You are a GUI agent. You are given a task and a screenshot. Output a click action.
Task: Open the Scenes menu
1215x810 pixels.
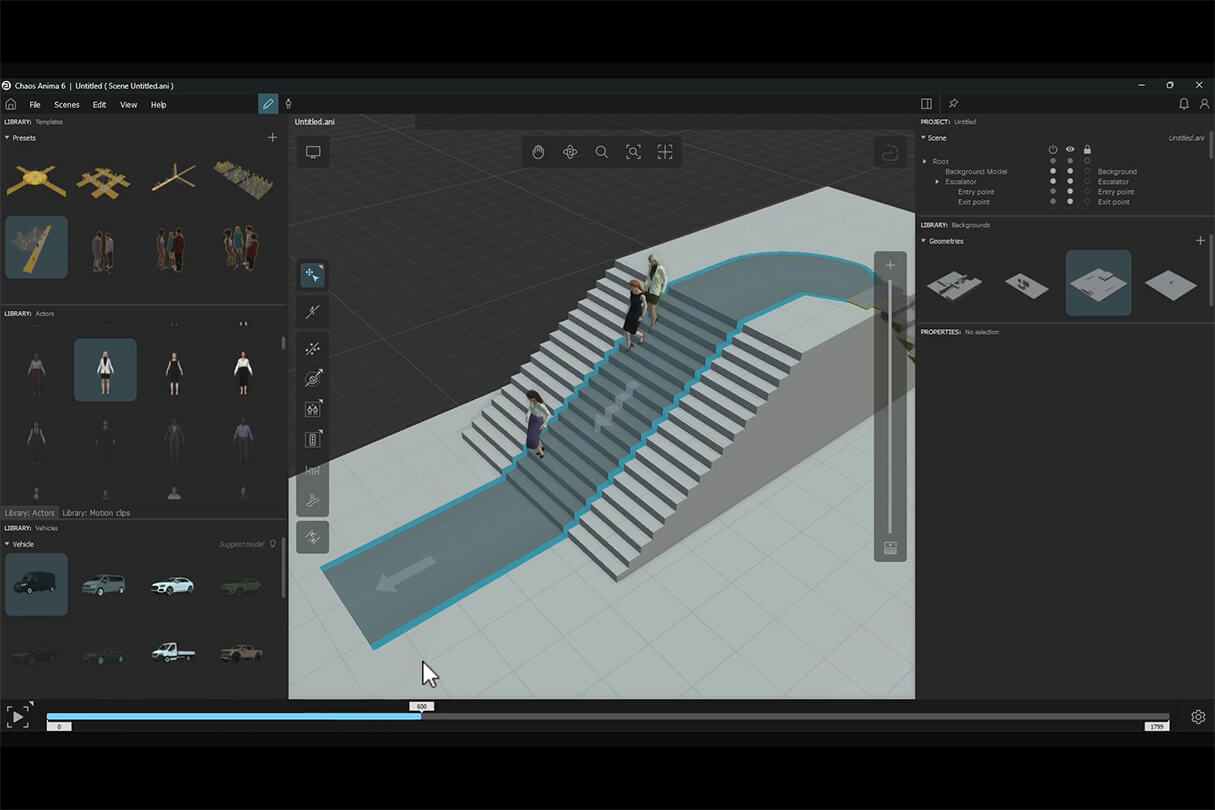67,105
